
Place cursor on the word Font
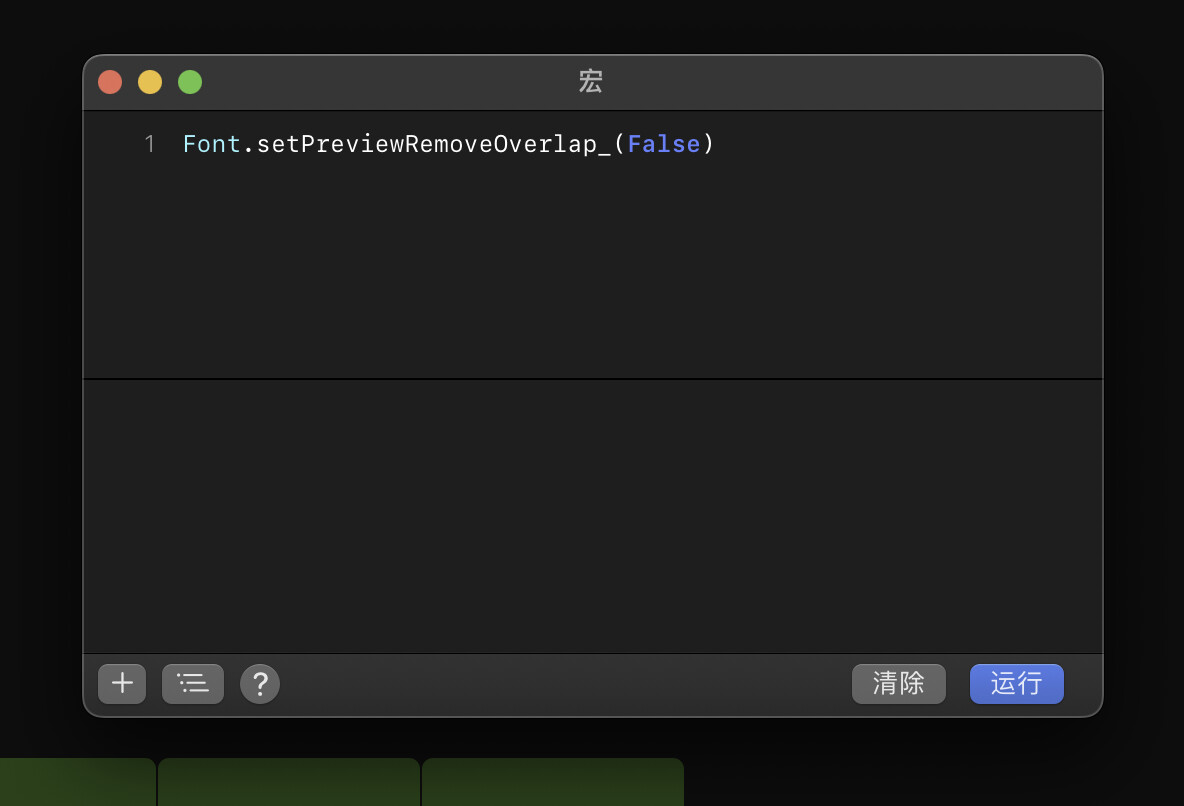[x=211, y=145]
